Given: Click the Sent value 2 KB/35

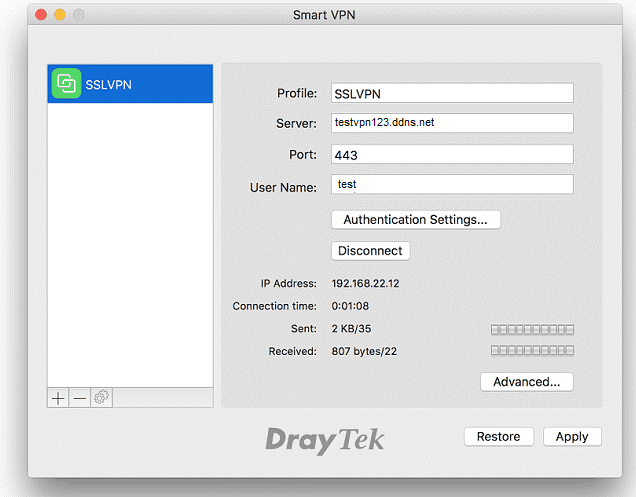Looking at the screenshot, I should click(x=351, y=329).
